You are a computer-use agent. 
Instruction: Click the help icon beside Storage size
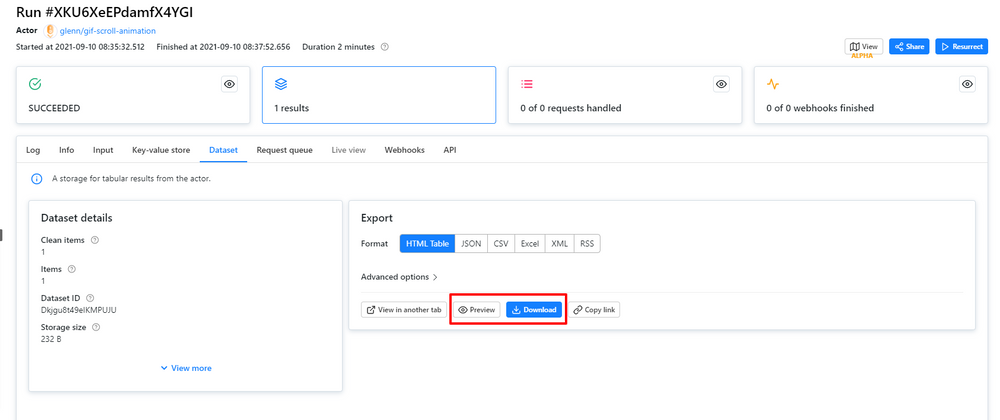pyautogui.click(x=96, y=327)
